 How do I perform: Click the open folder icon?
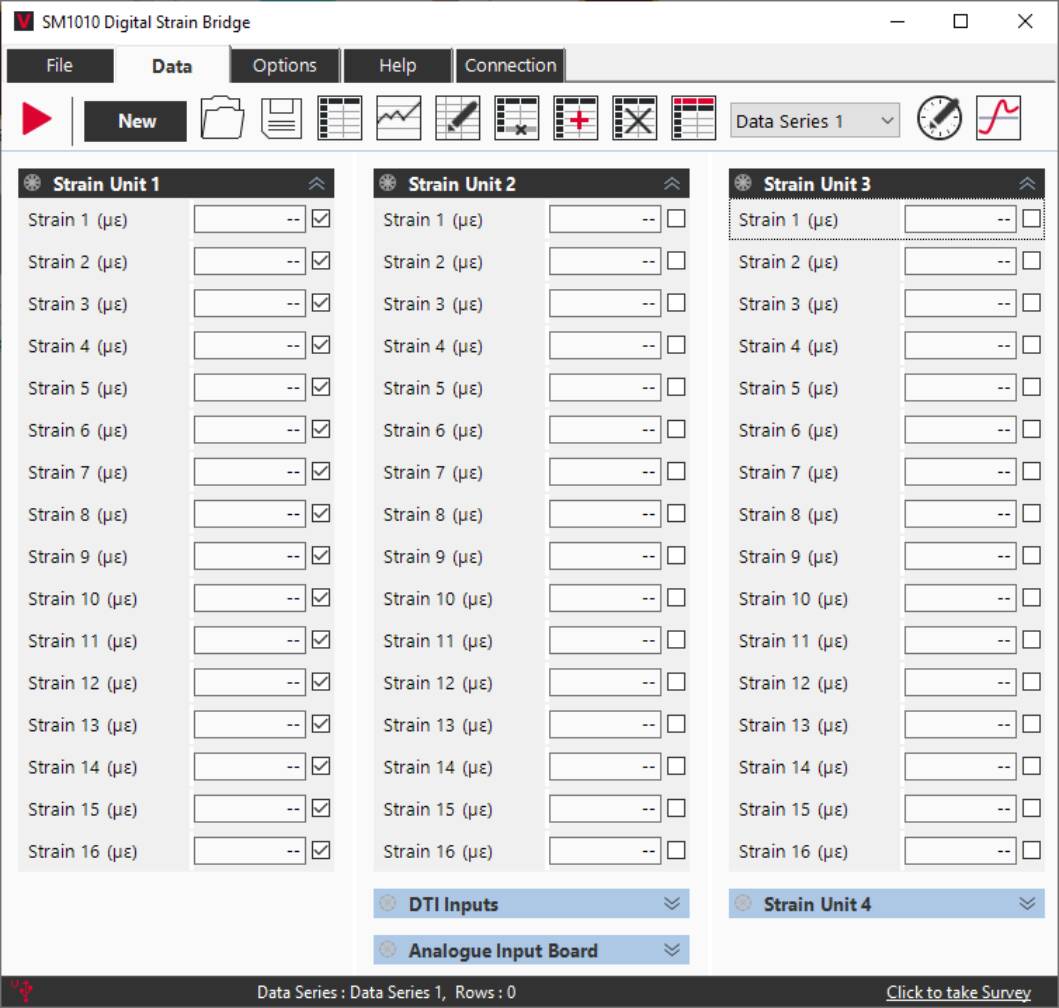(x=222, y=119)
